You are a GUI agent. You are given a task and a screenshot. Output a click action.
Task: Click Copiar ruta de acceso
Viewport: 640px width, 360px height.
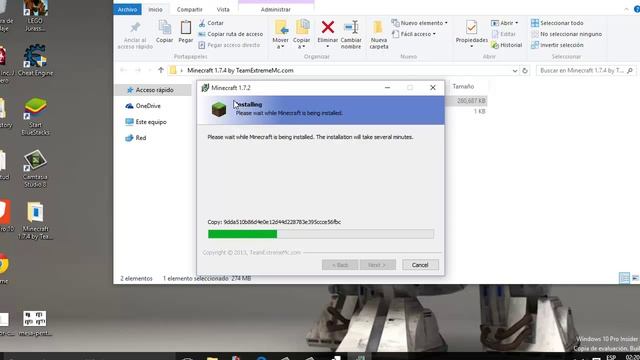[x=231, y=34]
